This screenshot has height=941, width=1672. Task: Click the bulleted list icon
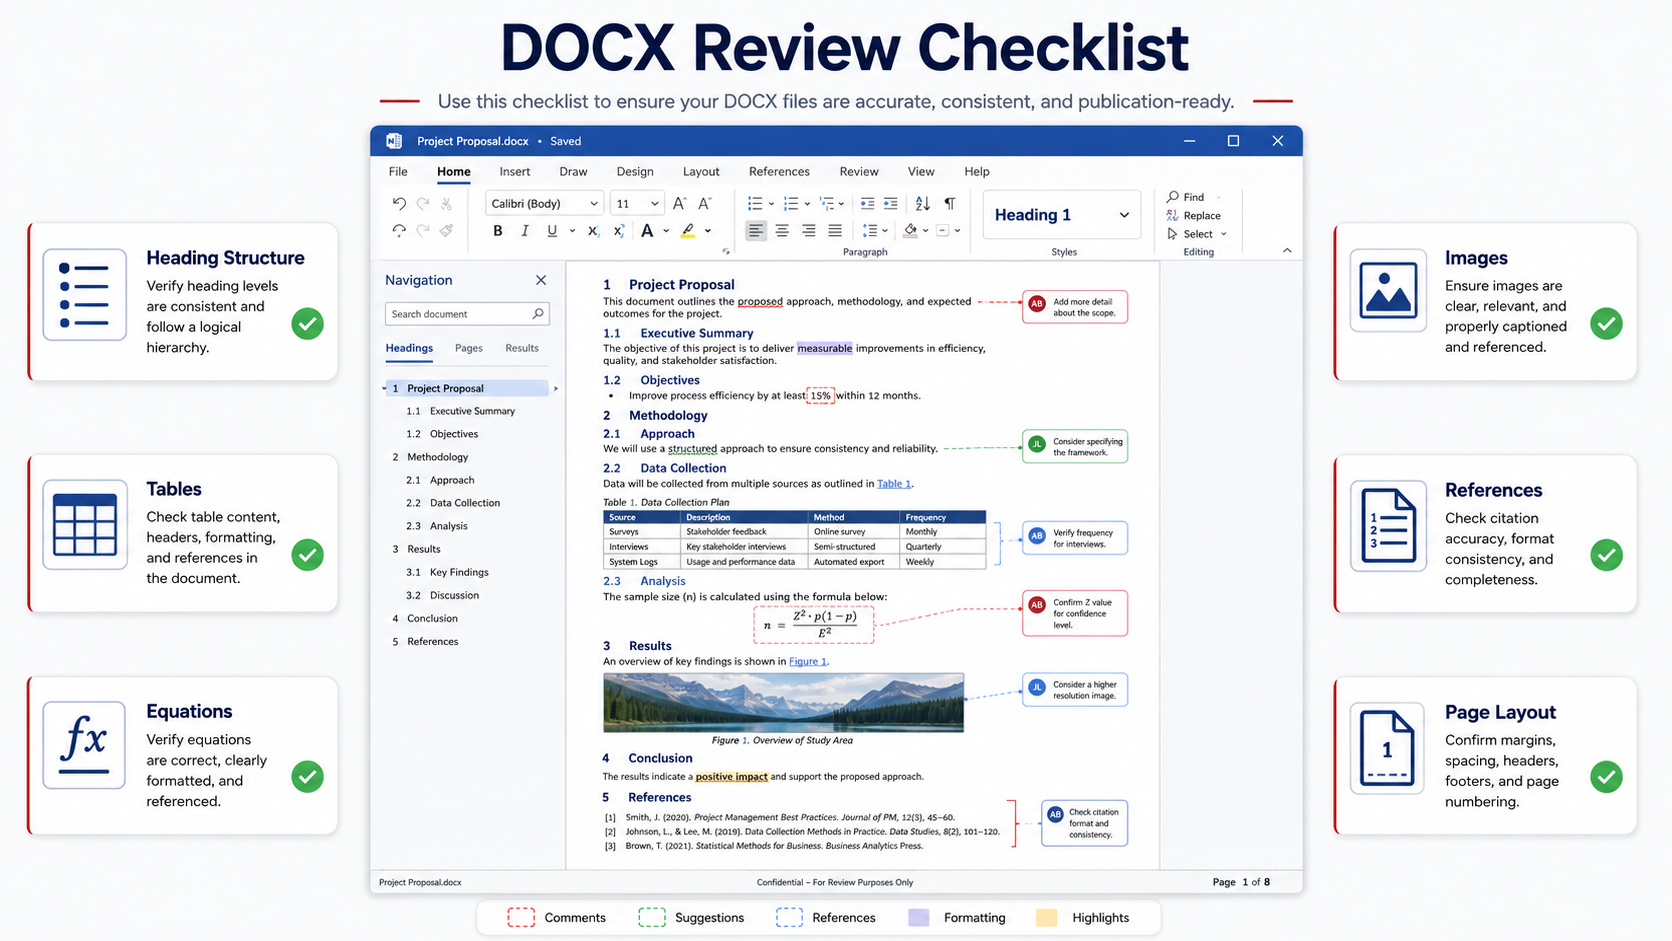click(755, 203)
